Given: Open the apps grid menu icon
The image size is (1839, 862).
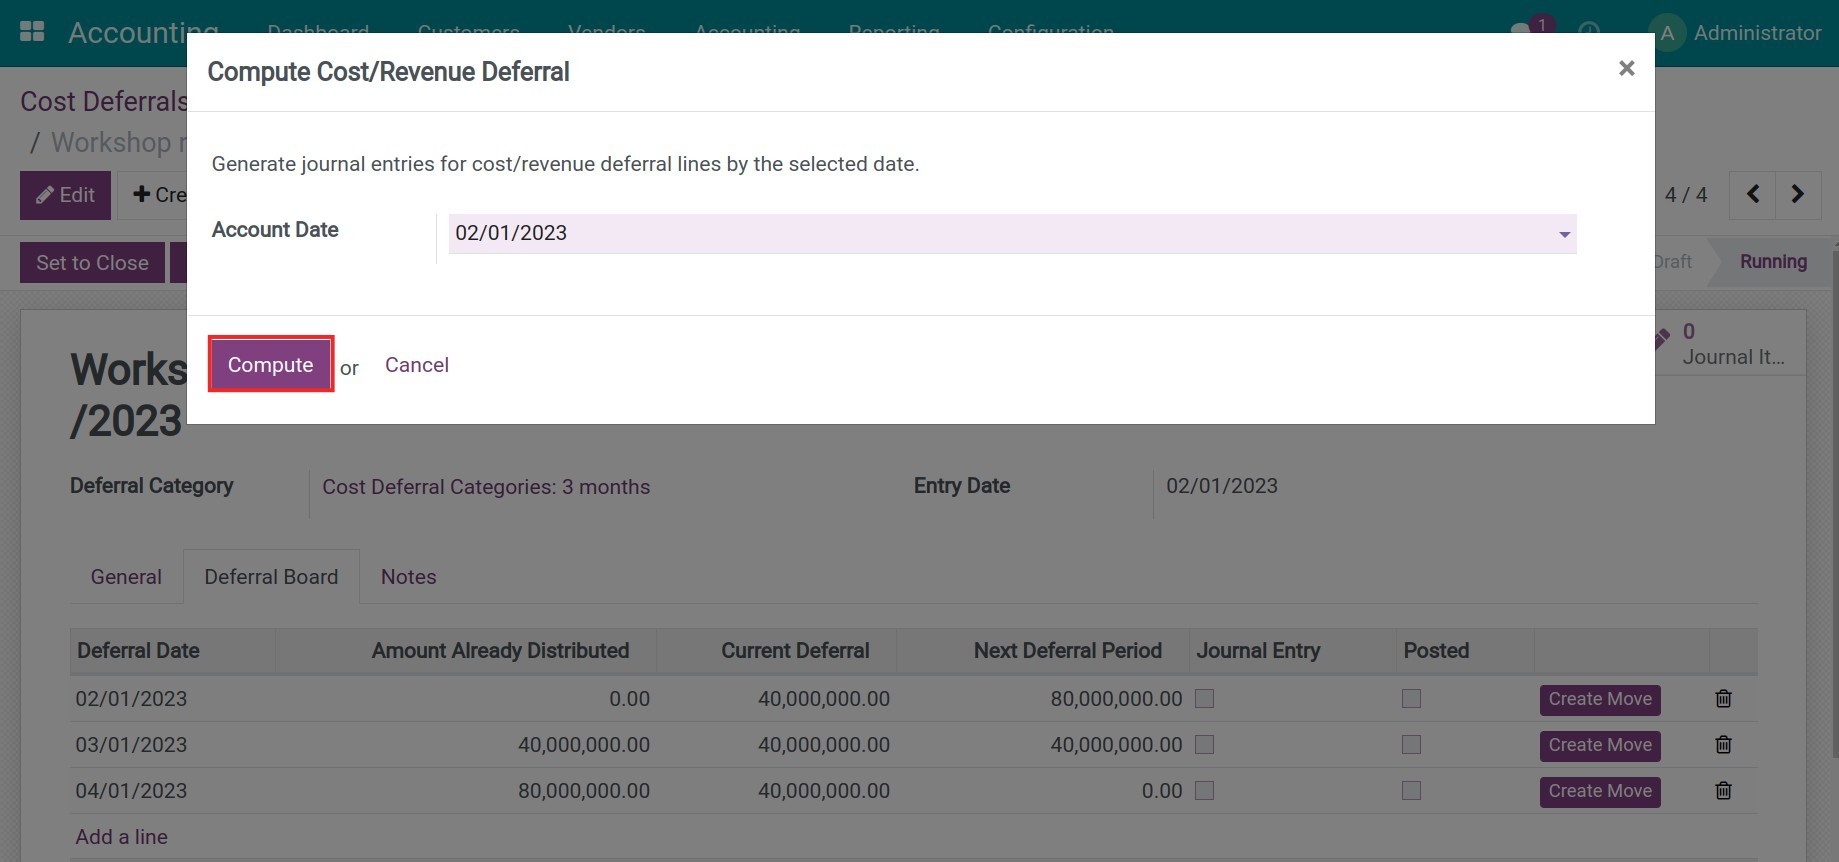Looking at the screenshot, I should pos(32,32).
